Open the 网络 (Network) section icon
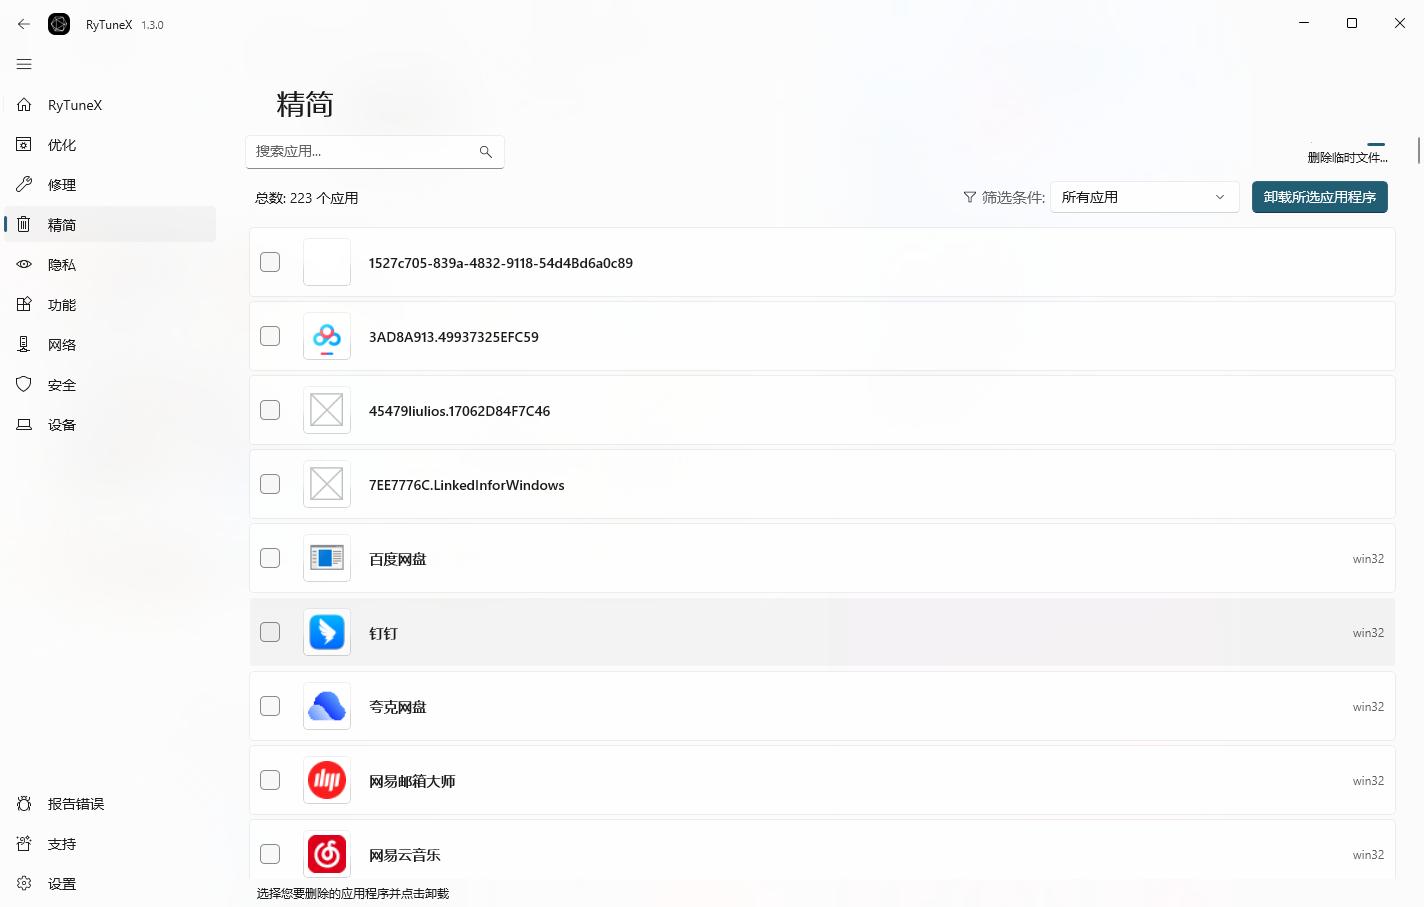Screen dimensions: 1424x907 point(23,344)
